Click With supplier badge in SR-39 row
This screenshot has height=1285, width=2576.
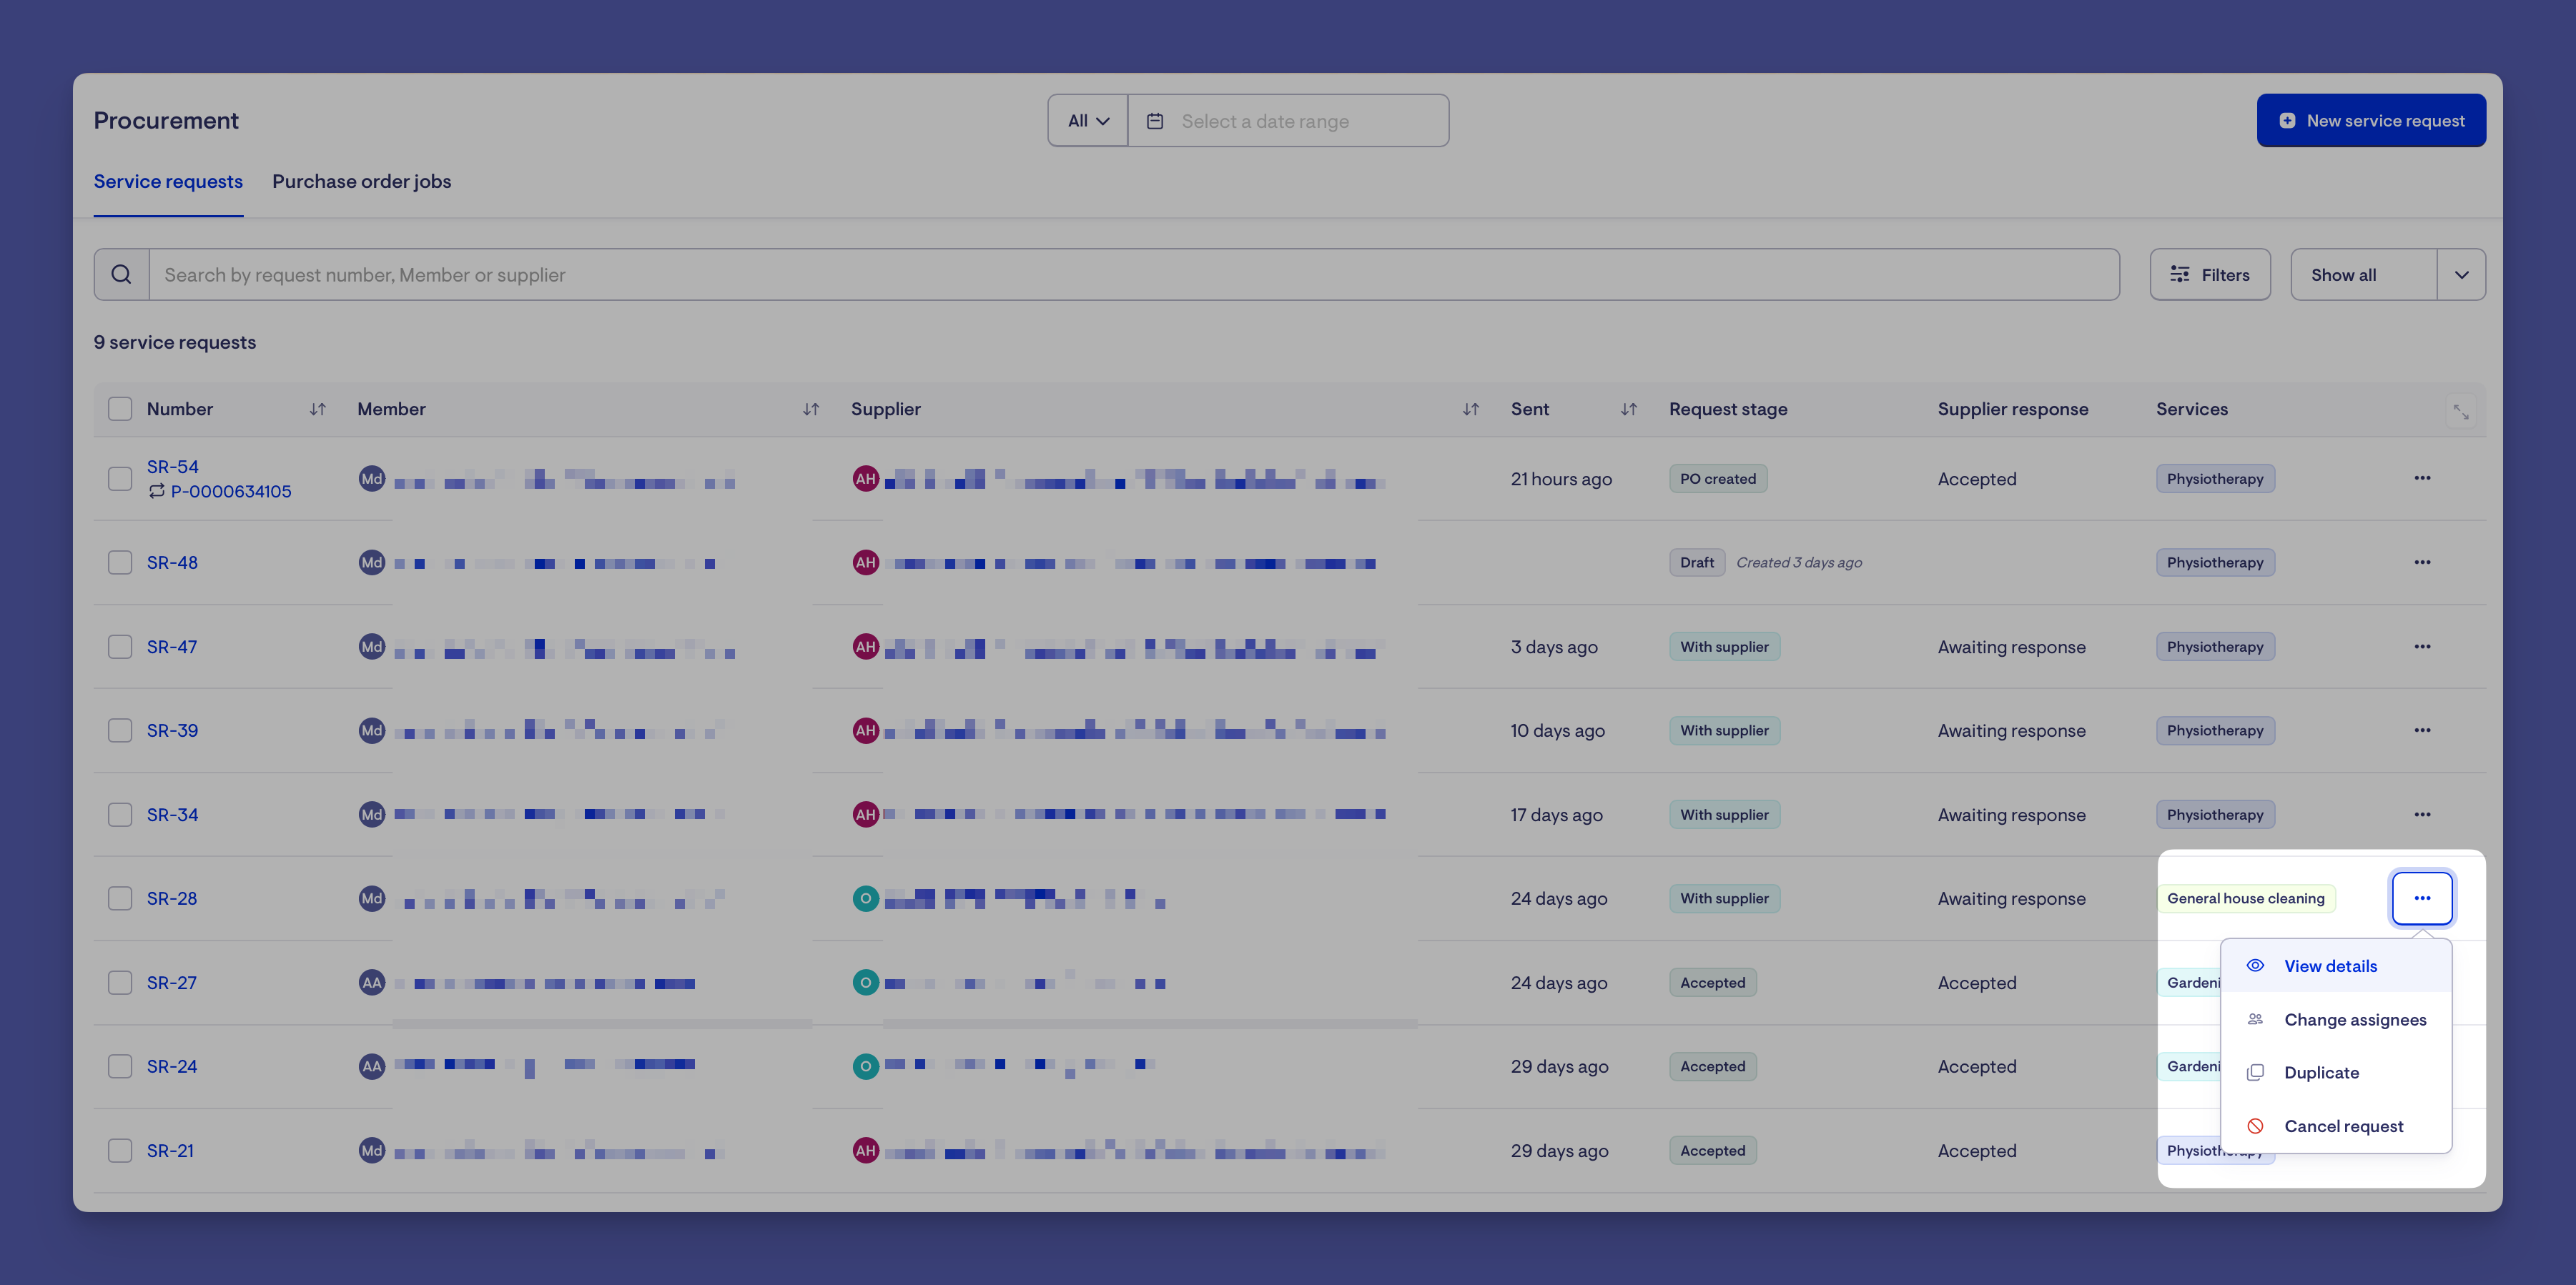coord(1724,730)
